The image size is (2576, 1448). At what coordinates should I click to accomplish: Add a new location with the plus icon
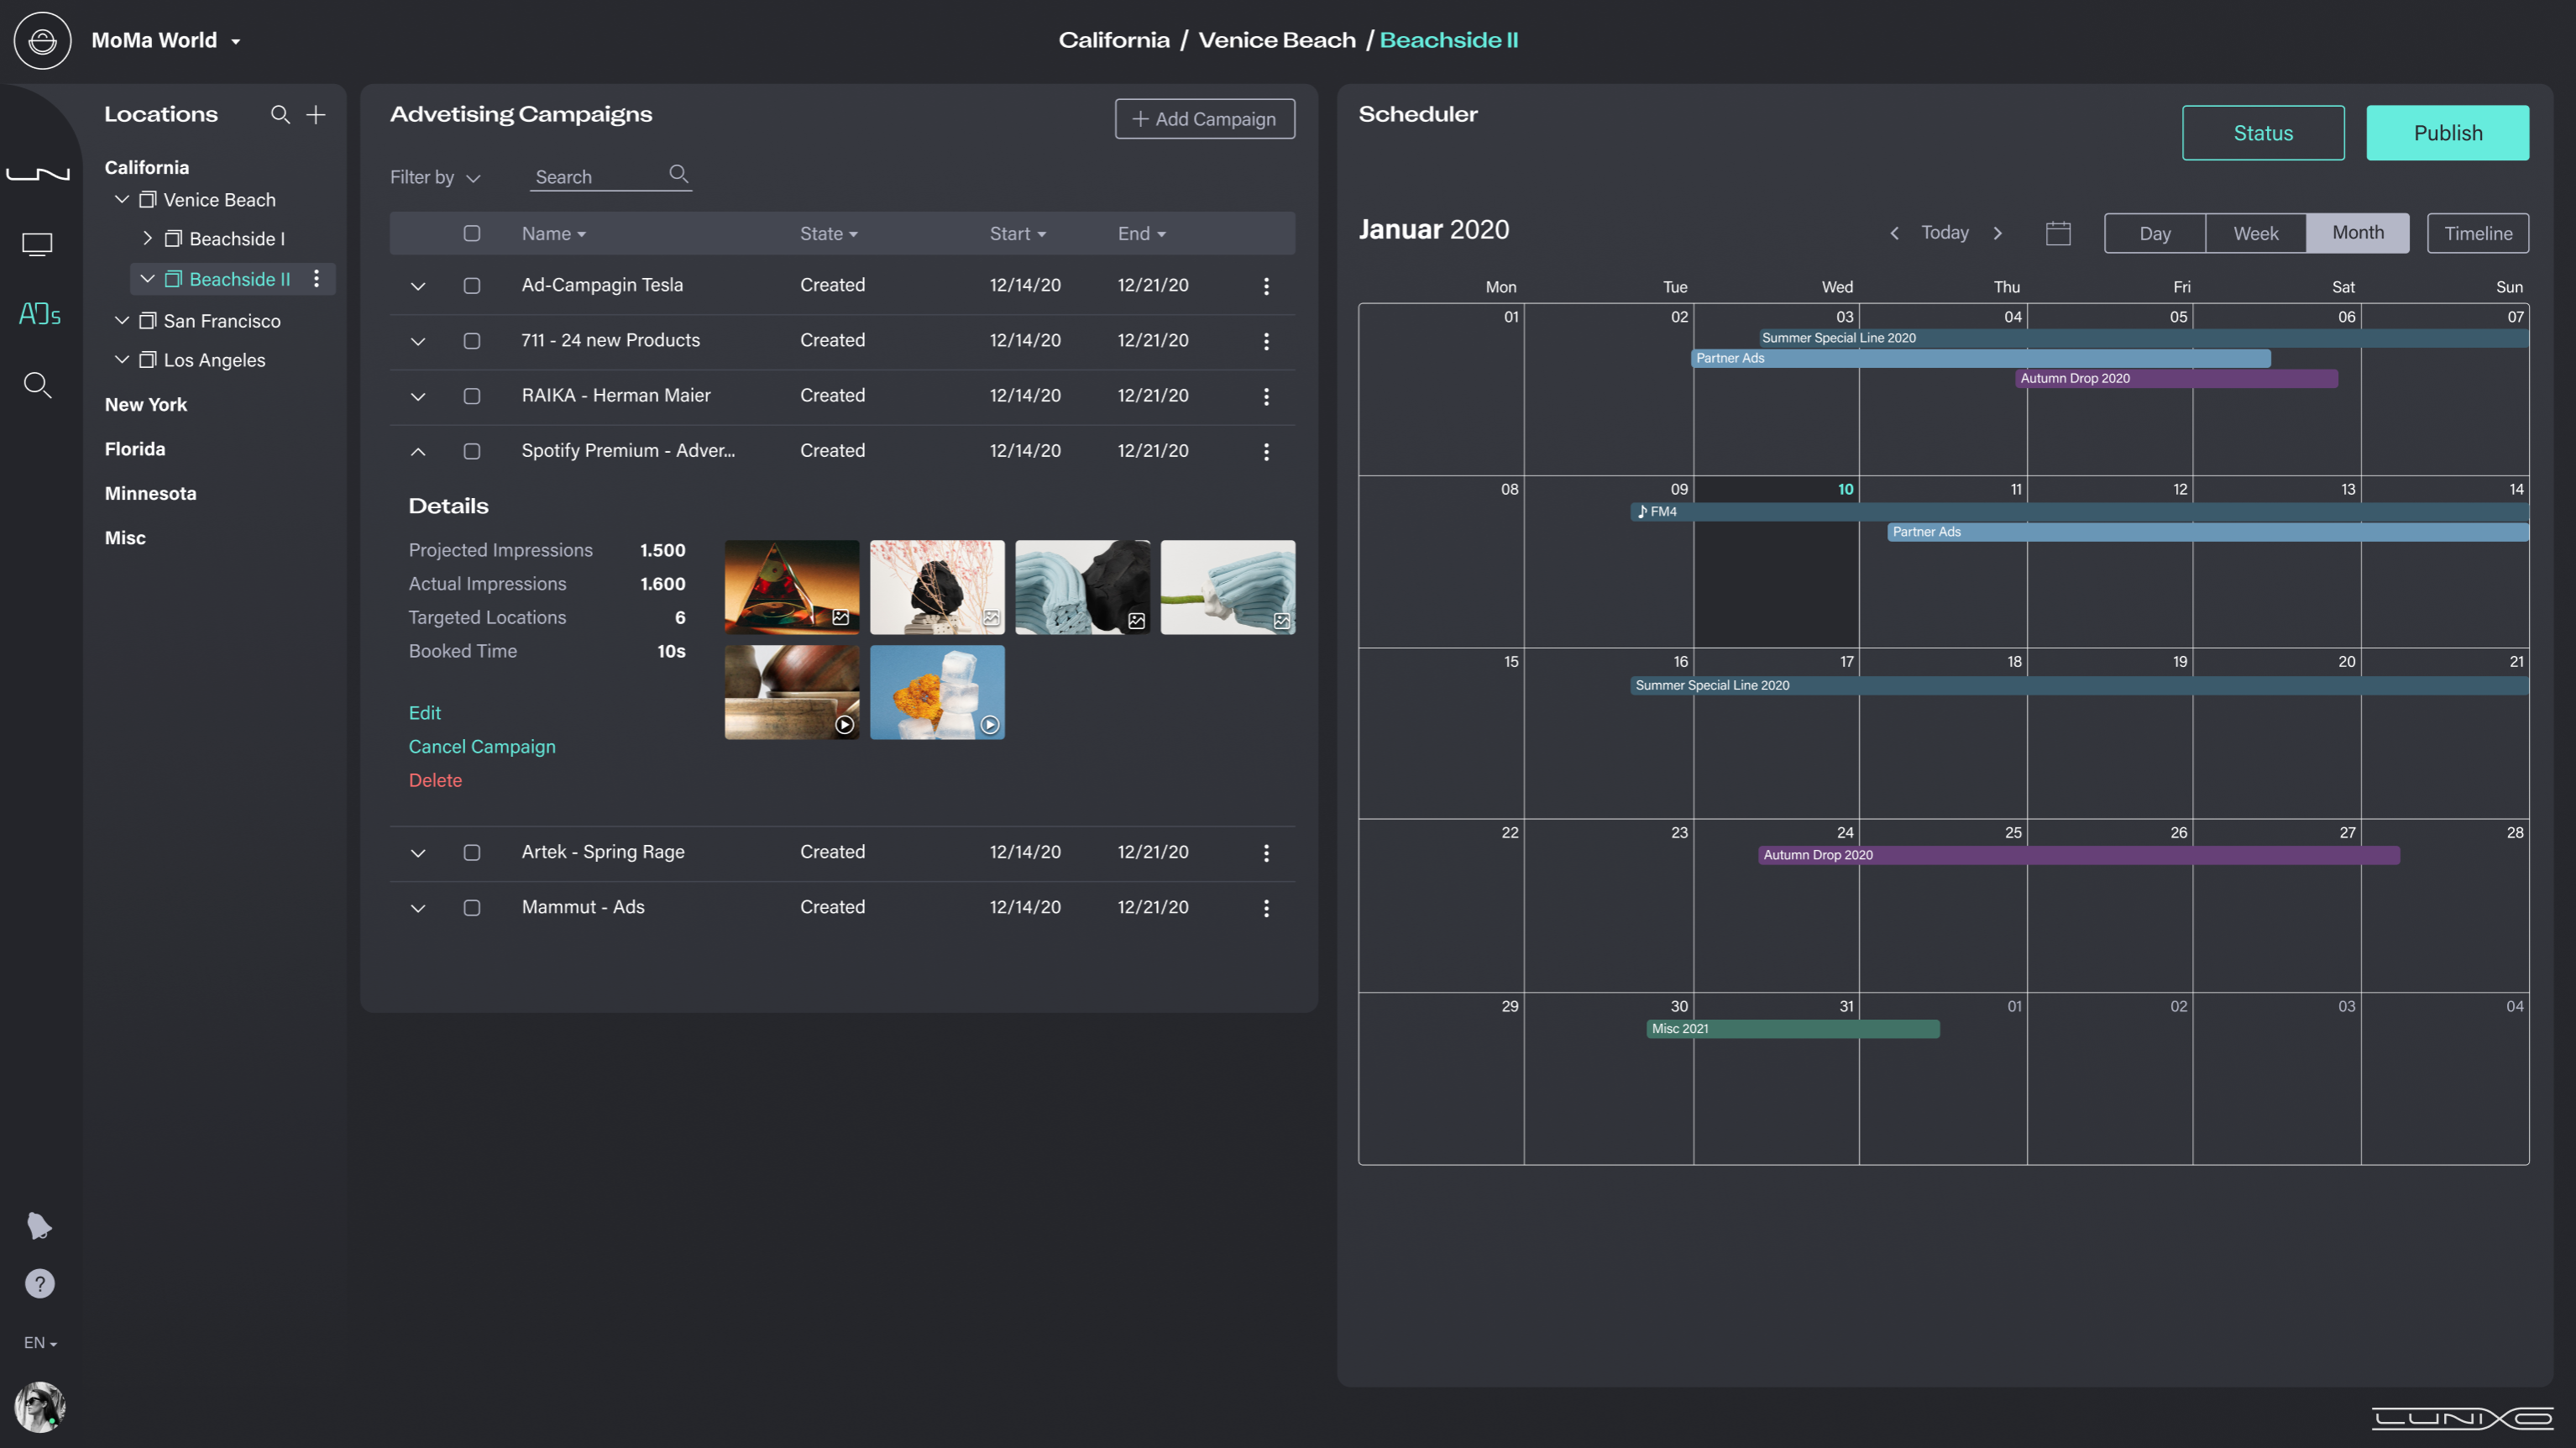coord(316,114)
